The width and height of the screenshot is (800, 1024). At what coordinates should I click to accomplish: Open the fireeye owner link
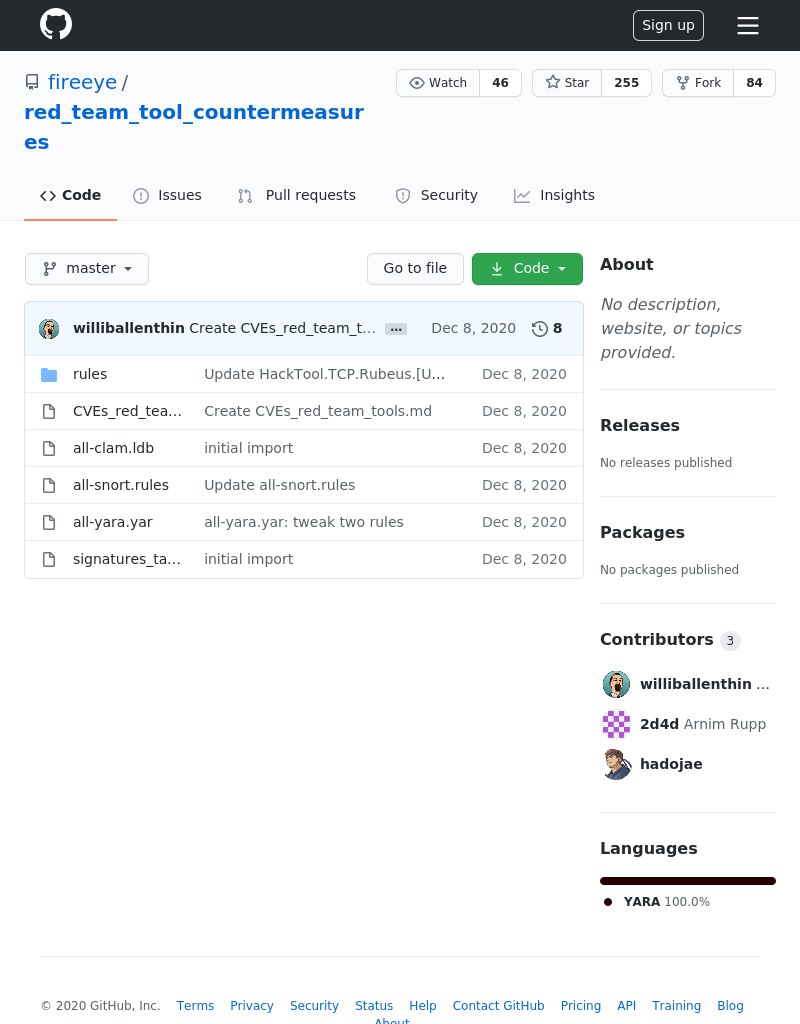pyautogui.click(x=82, y=82)
